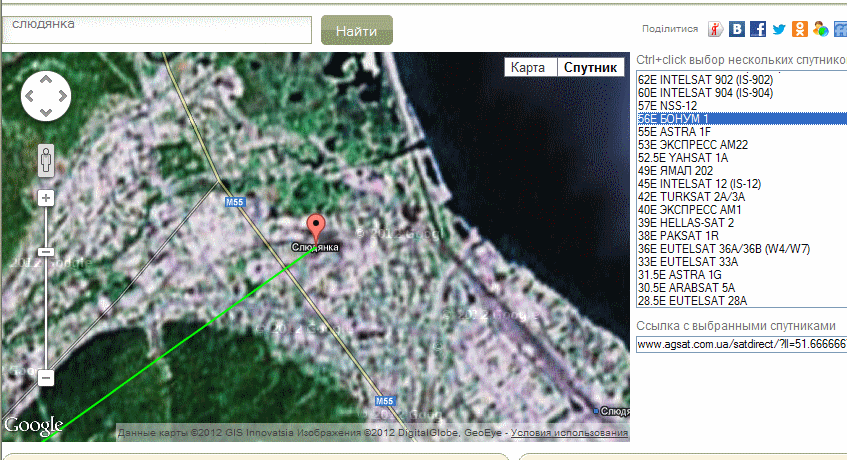
Task: Switch to Спутник satellite view
Action: pyautogui.click(x=590, y=67)
